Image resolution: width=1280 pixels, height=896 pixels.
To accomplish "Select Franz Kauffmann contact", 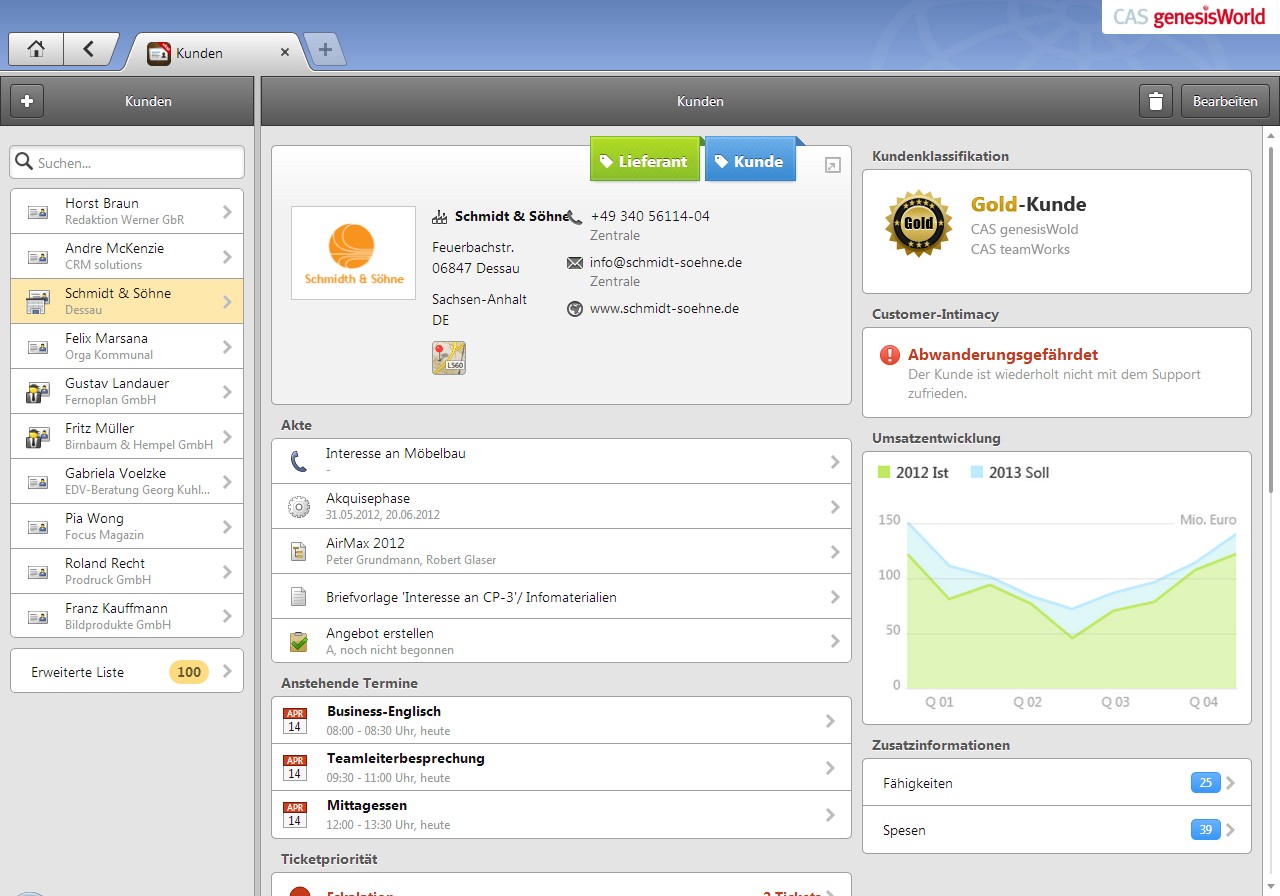I will coord(127,616).
